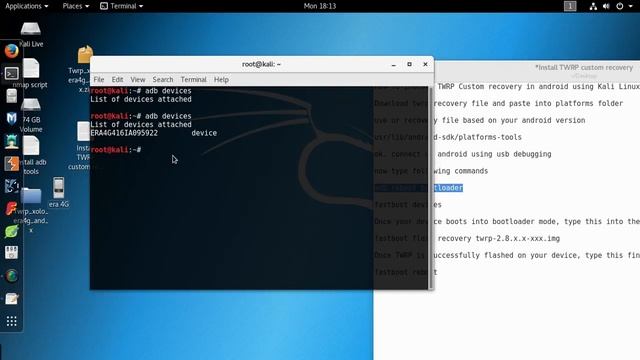Open the Terminal menu in the window menubar
This screenshot has width=640, height=360.
(193, 80)
